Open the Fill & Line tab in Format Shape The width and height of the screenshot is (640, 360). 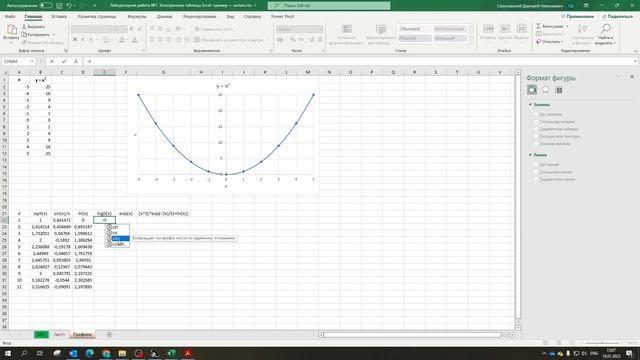(x=532, y=89)
